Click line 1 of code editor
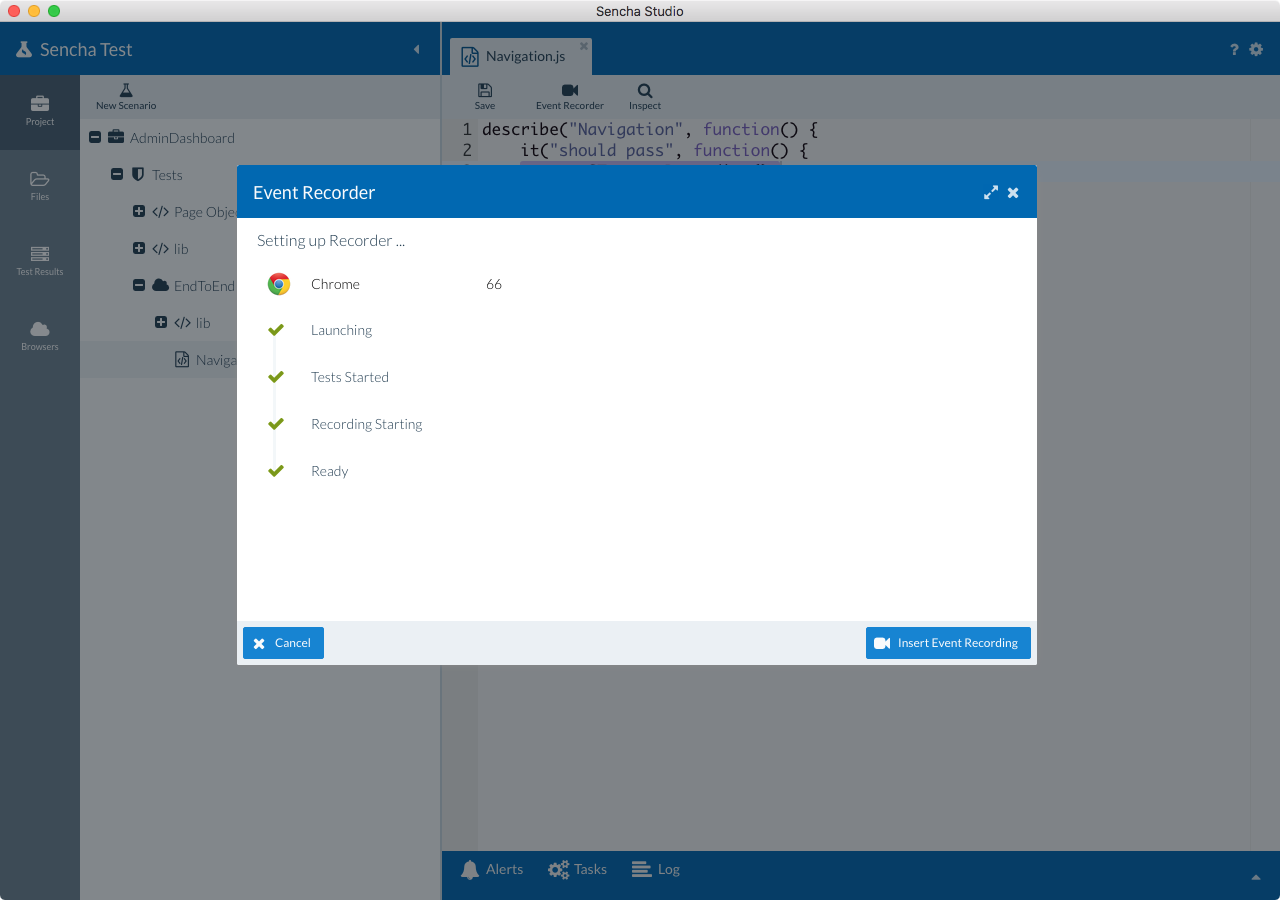 (650, 129)
